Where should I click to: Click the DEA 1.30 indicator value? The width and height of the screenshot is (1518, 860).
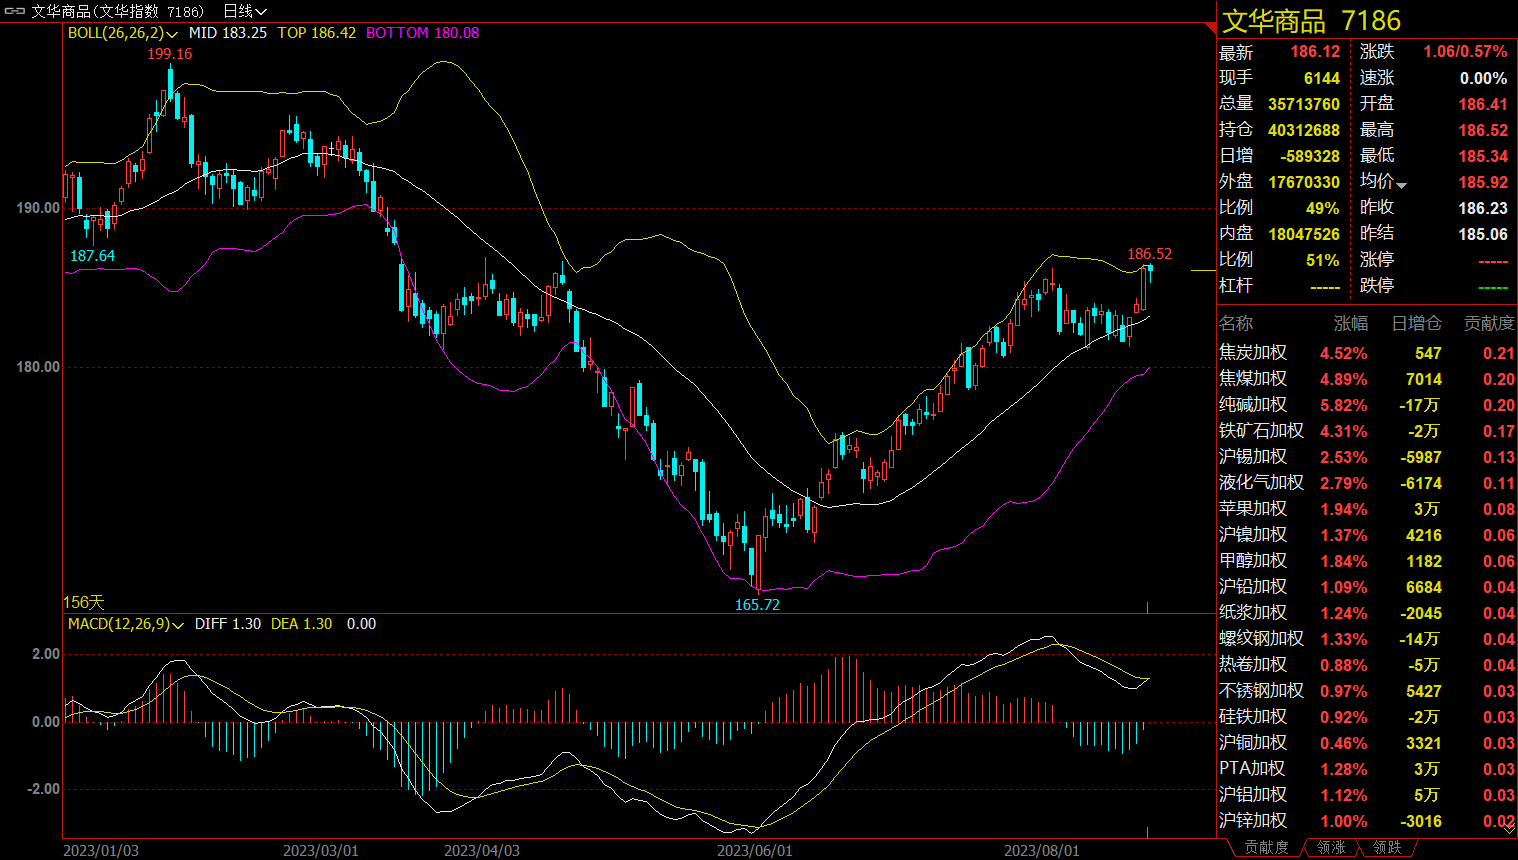tap(302, 624)
